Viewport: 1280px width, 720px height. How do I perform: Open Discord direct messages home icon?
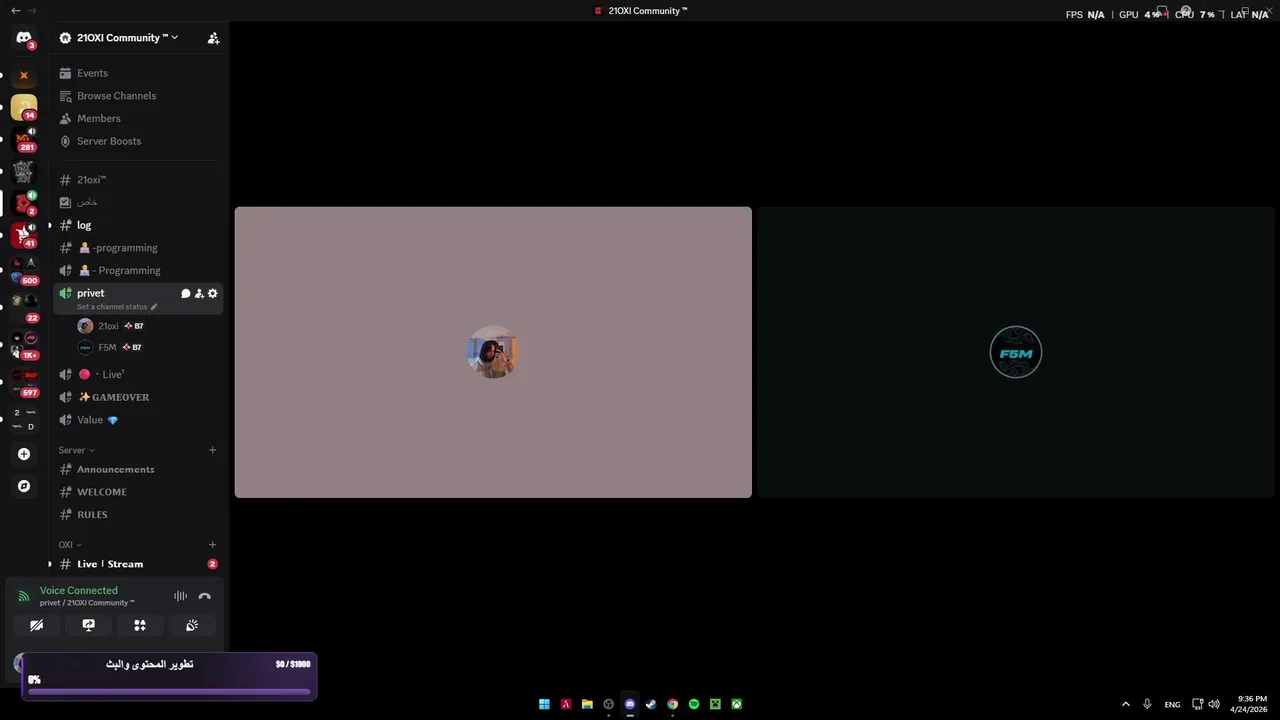pyautogui.click(x=24, y=38)
